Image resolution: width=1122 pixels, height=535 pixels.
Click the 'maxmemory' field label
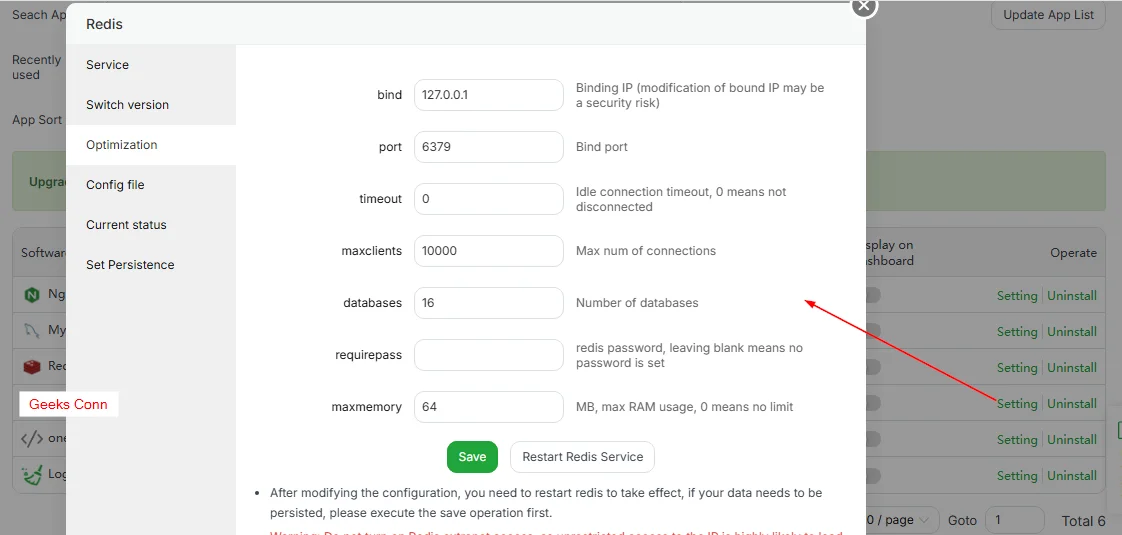367,407
